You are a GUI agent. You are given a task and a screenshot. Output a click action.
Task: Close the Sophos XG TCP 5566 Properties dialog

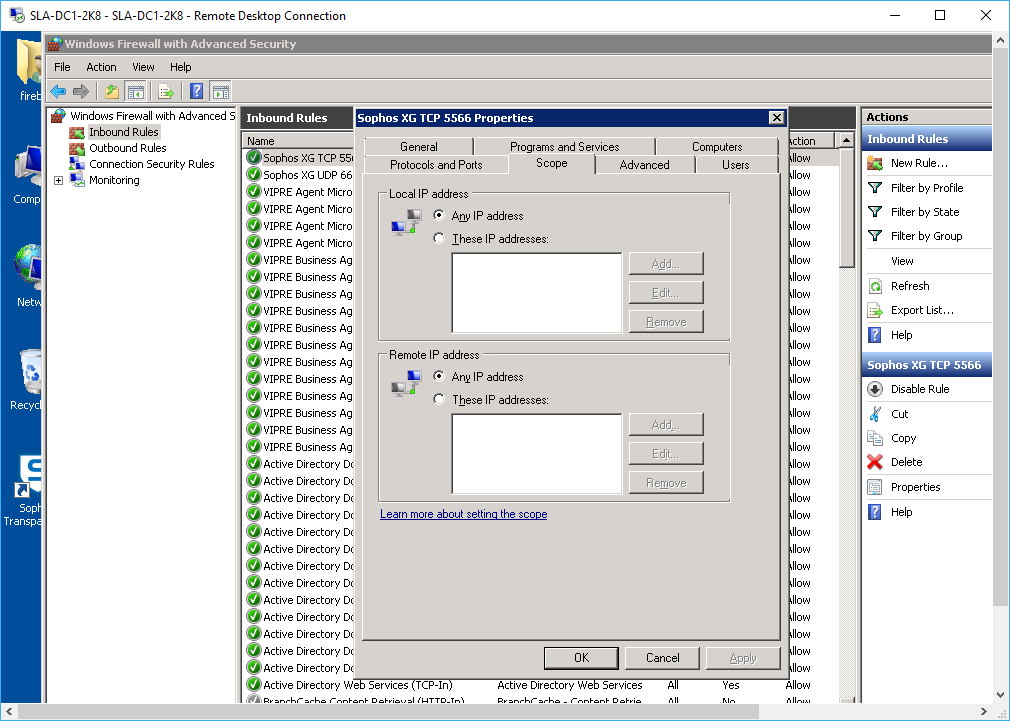click(777, 117)
